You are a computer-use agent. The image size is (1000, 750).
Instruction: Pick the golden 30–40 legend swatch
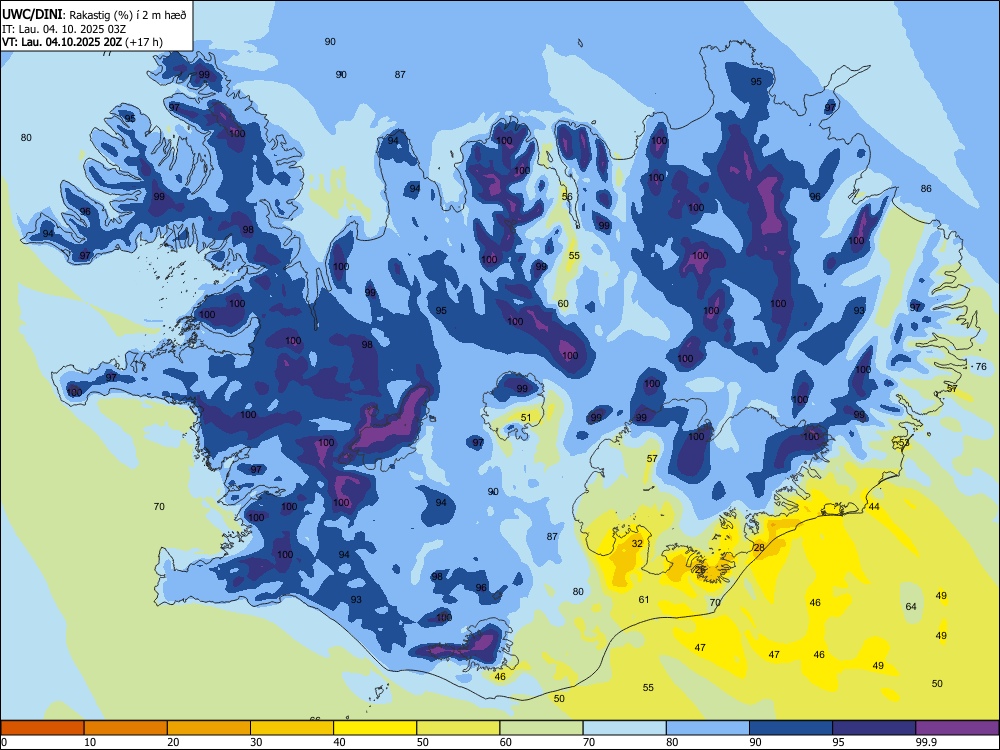coord(291,728)
